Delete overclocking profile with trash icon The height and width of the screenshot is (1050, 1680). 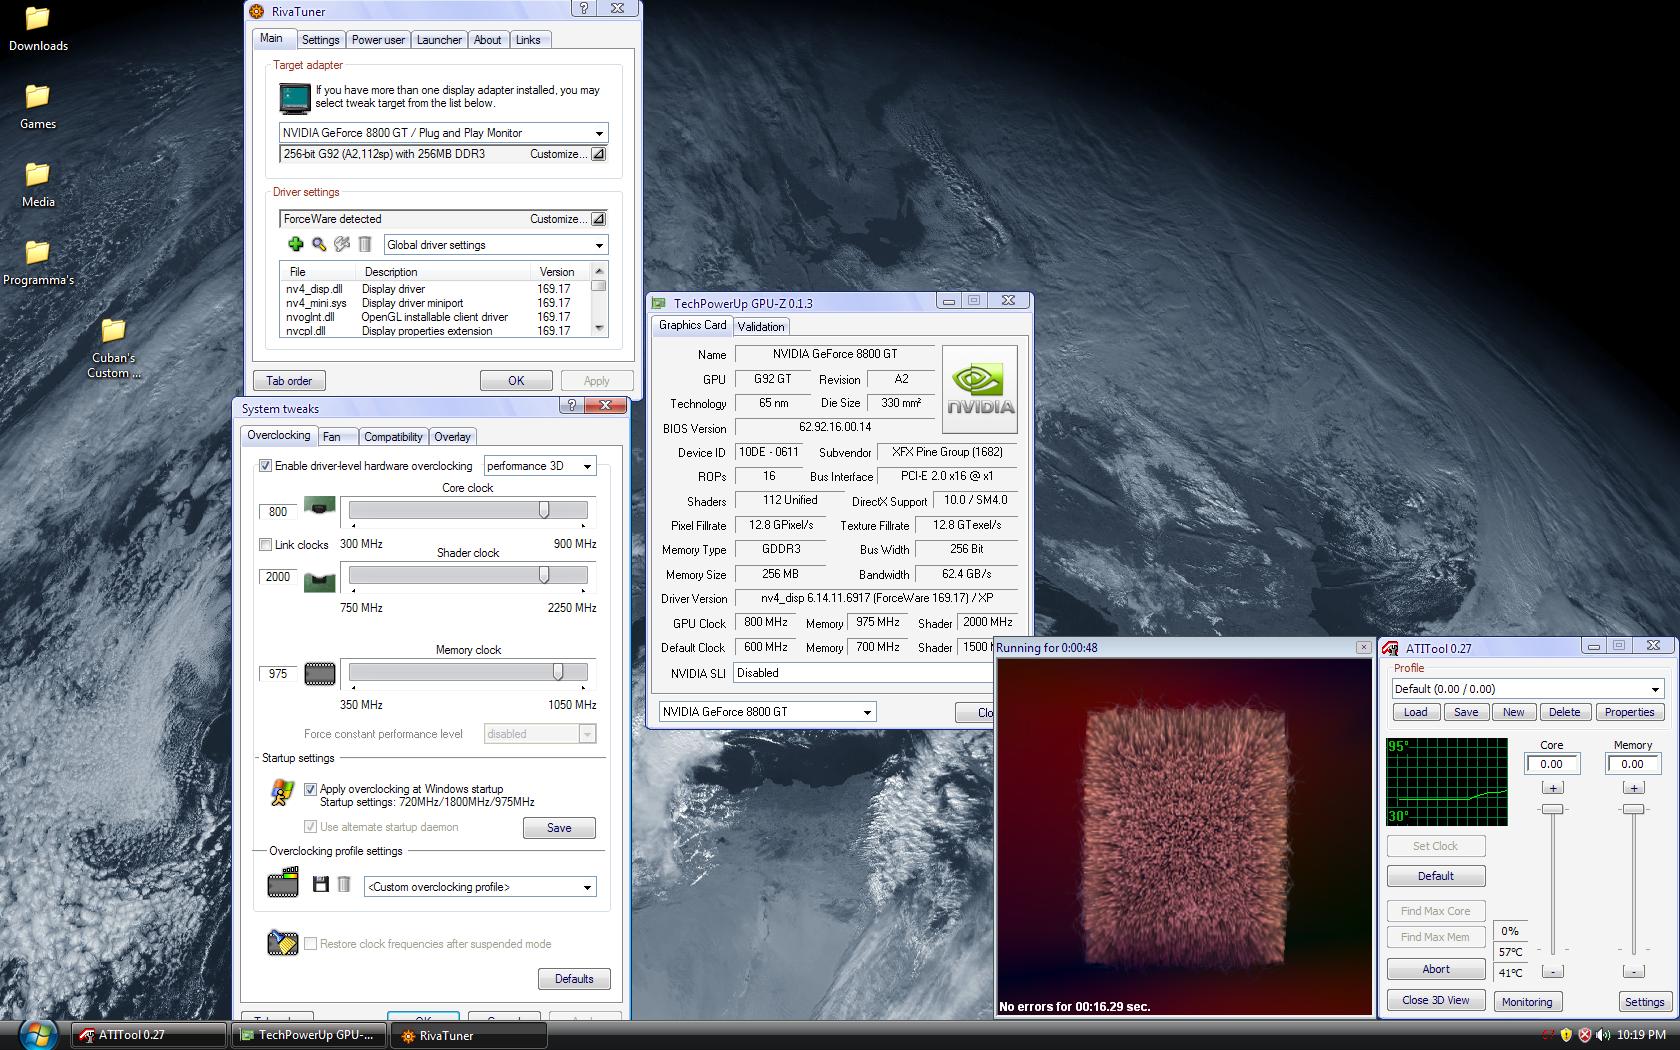coord(343,884)
